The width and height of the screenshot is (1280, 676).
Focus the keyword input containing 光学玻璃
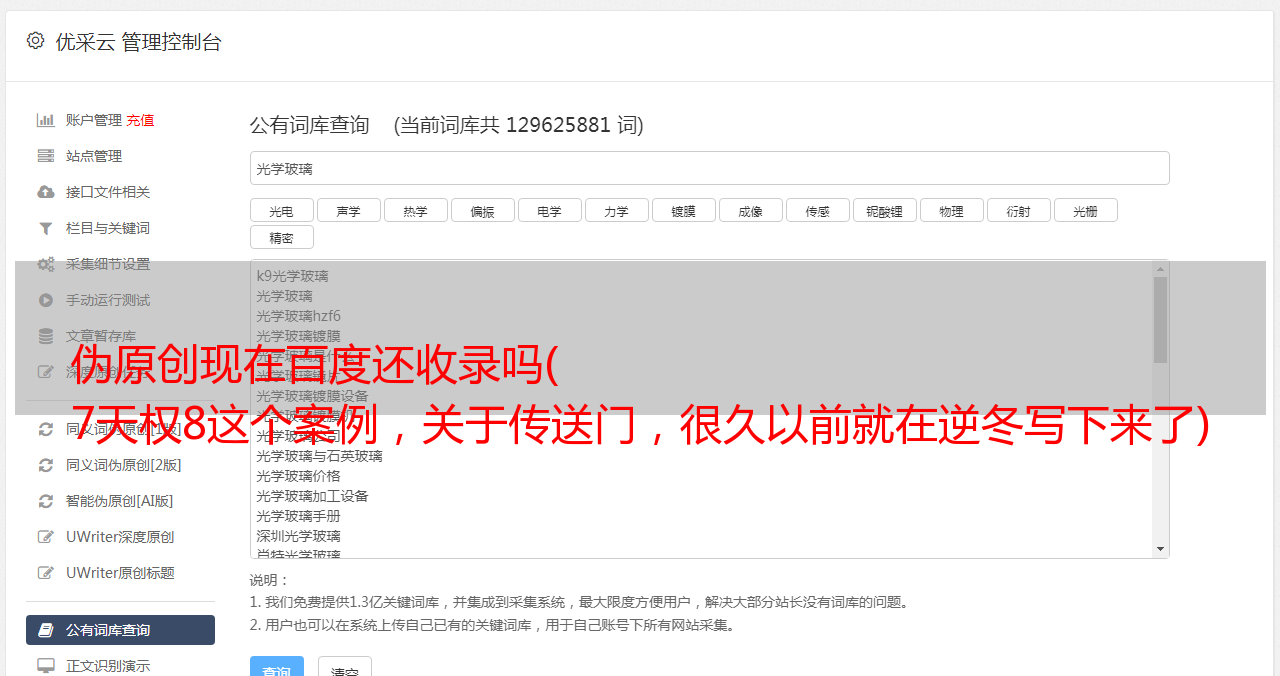pyautogui.click(x=709, y=168)
